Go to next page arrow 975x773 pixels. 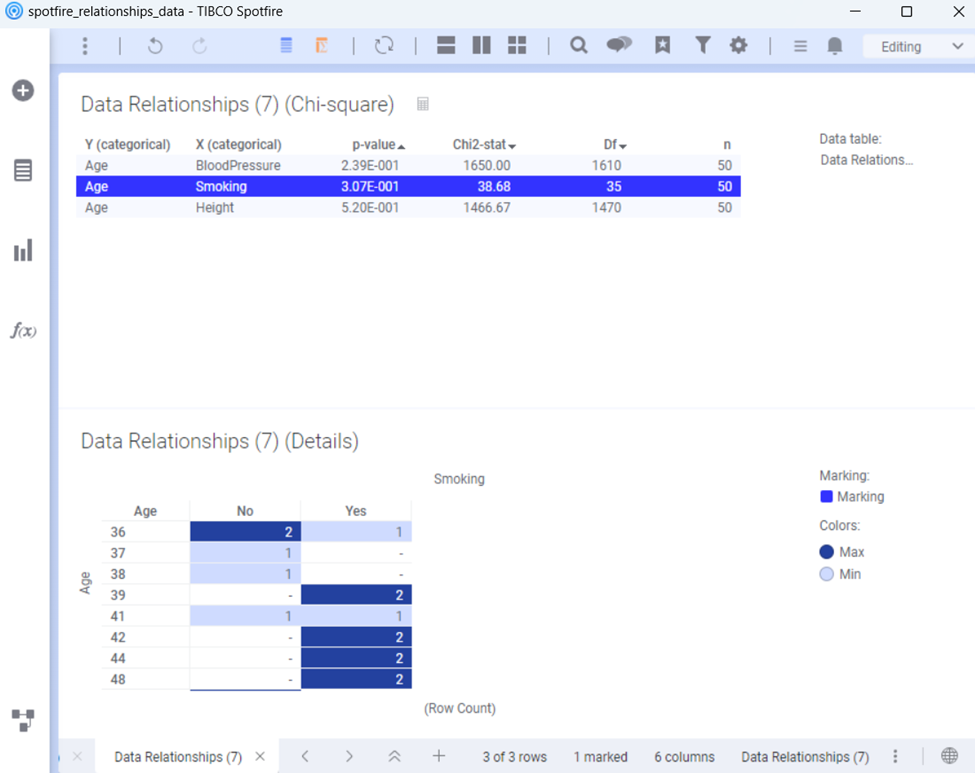pyautogui.click(x=349, y=756)
